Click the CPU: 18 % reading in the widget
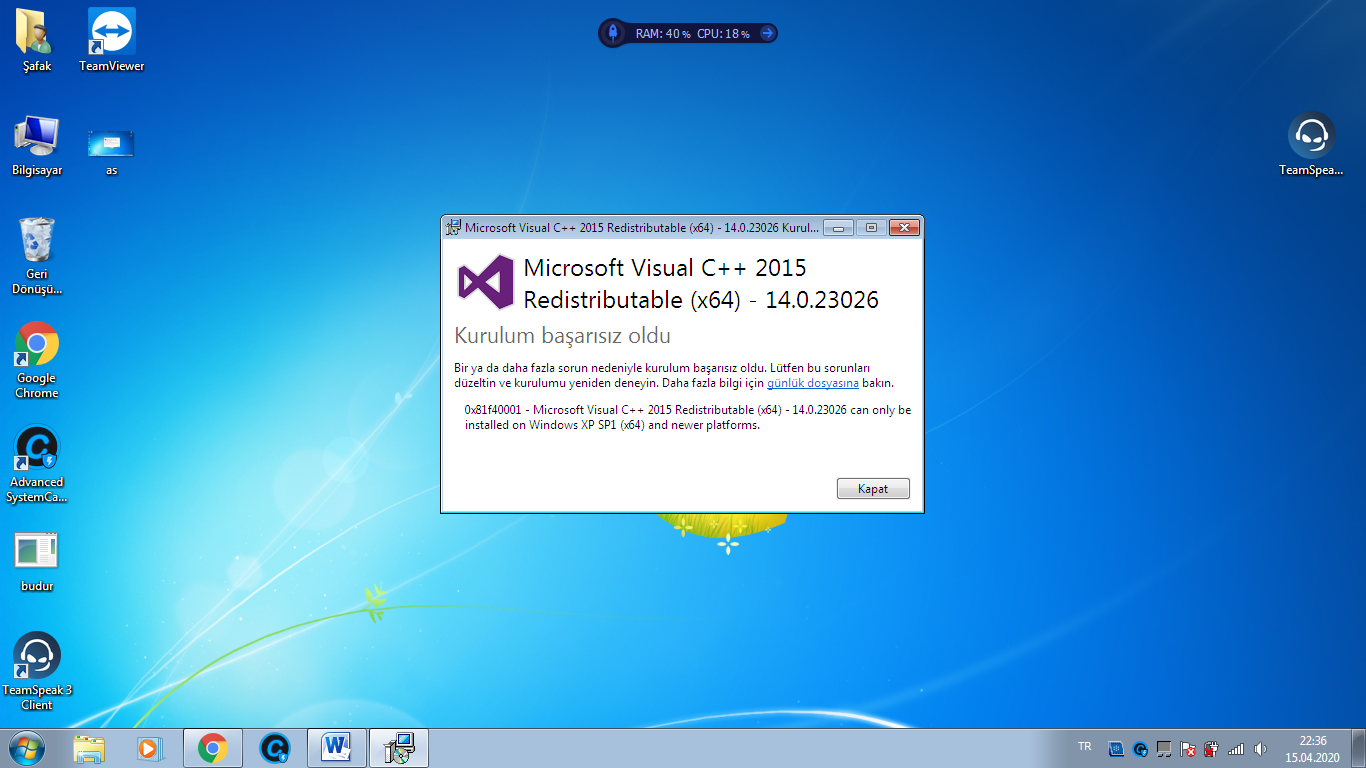 coord(723,34)
